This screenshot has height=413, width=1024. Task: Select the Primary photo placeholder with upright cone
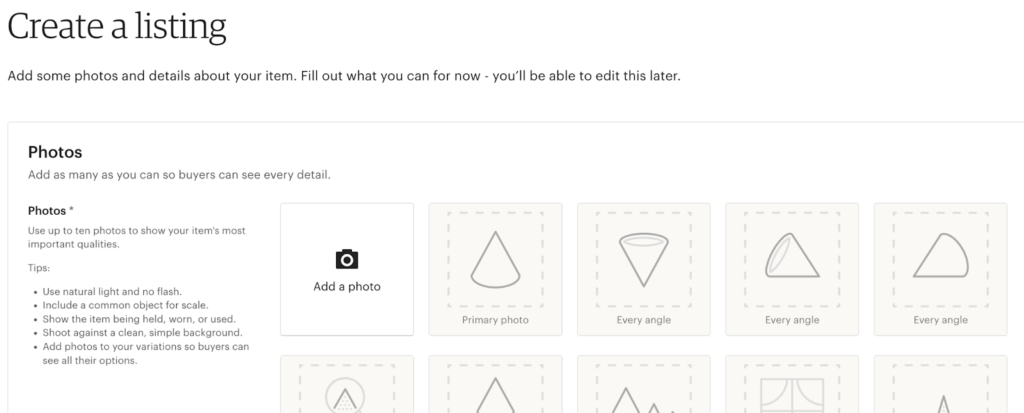[495, 269]
